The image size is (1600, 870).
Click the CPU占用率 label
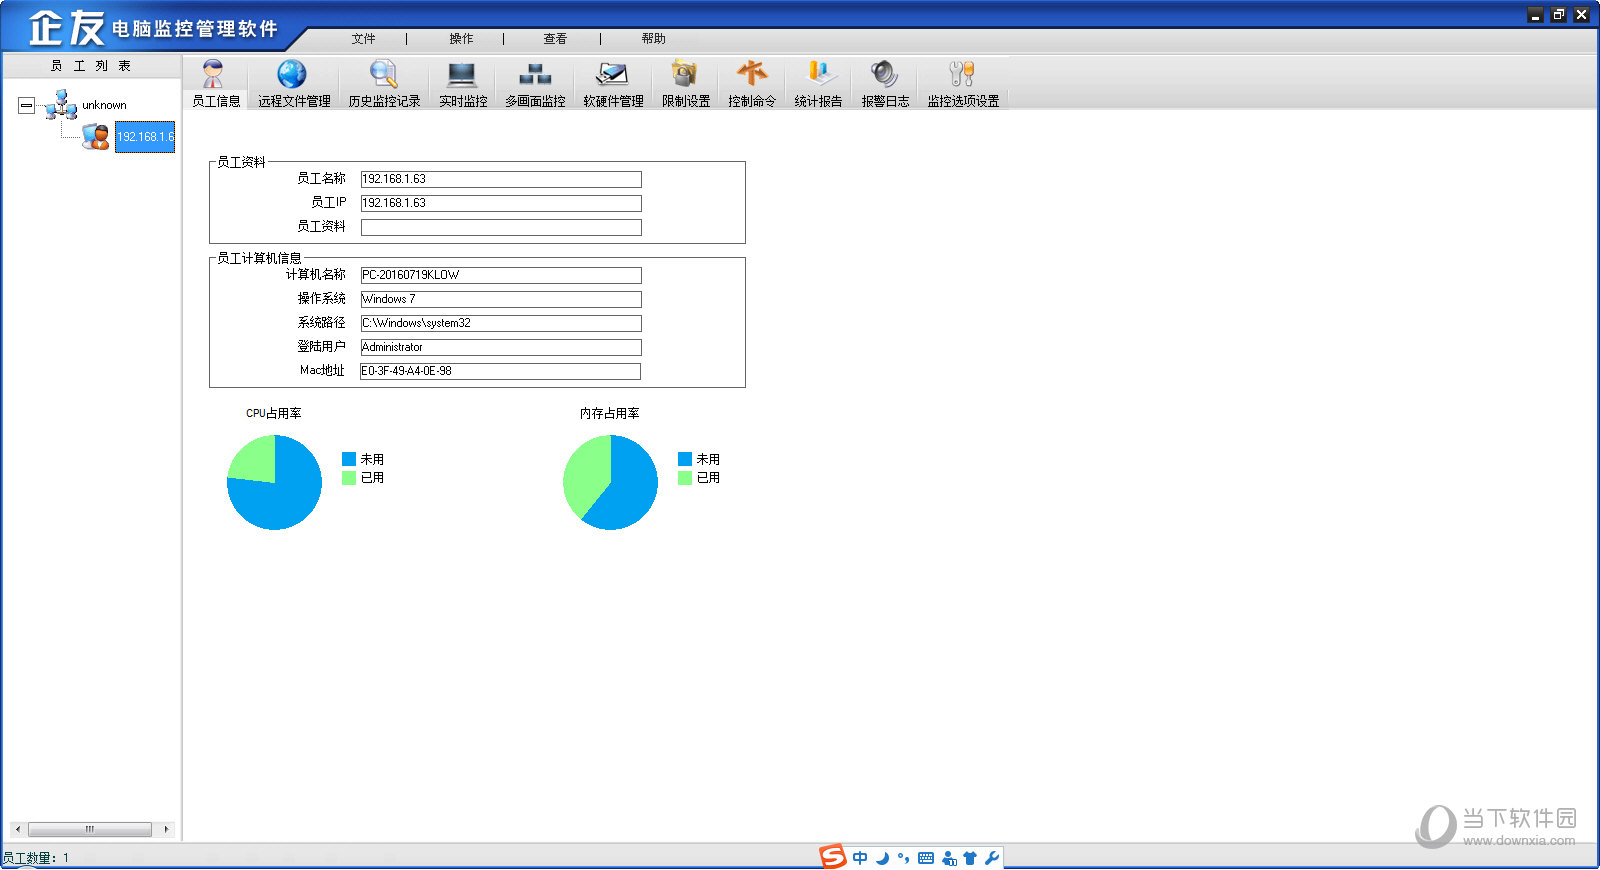(x=274, y=413)
